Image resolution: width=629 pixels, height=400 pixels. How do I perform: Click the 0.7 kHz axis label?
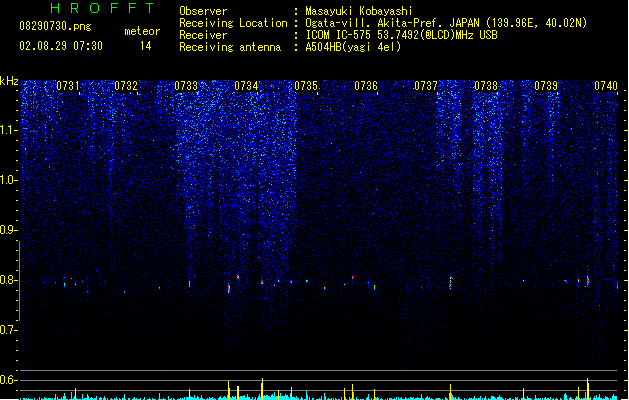9,330
